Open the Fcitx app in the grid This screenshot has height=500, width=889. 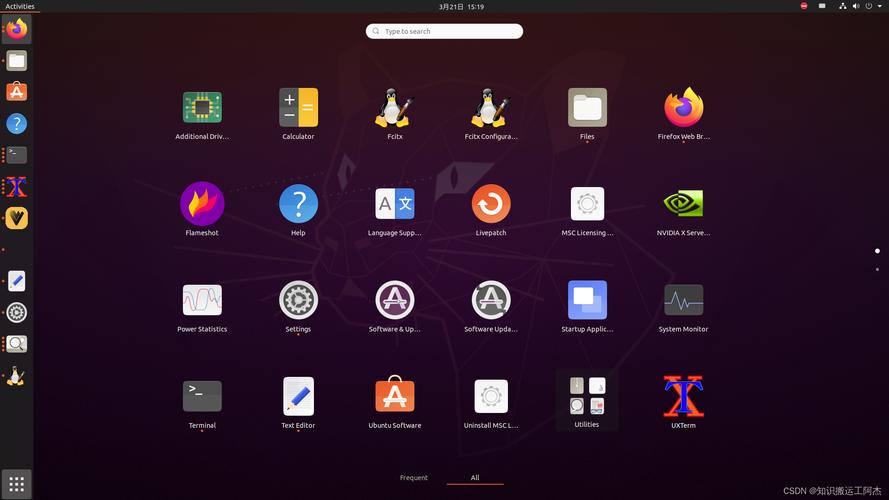click(x=395, y=113)
